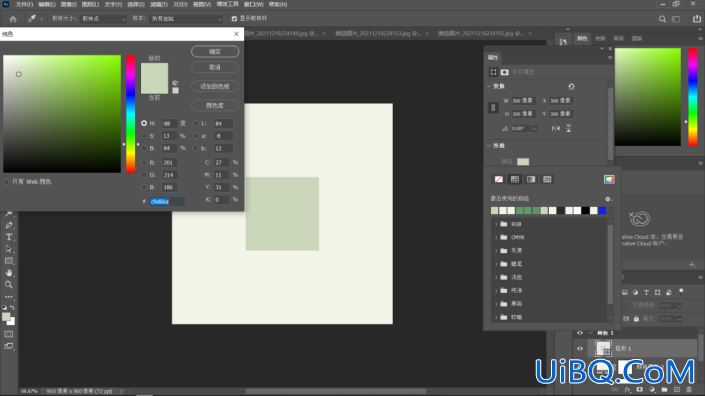Select the Rectangle shape tool
The height and width of the screenshot is (396, 705).
(x=9, y=261)
